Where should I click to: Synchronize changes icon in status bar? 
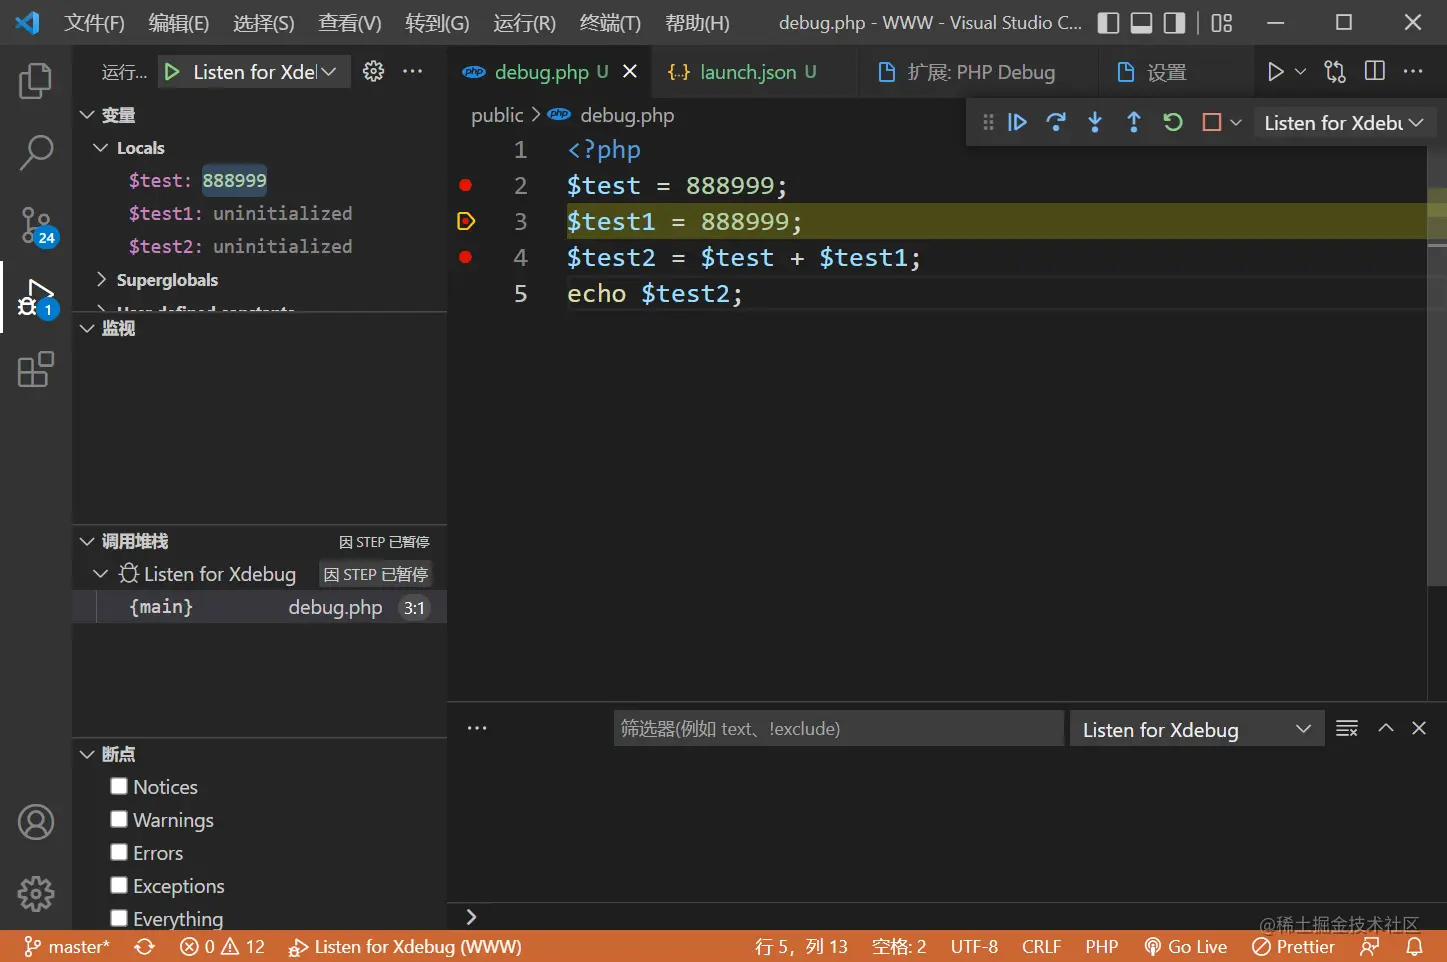pos(145,947)
